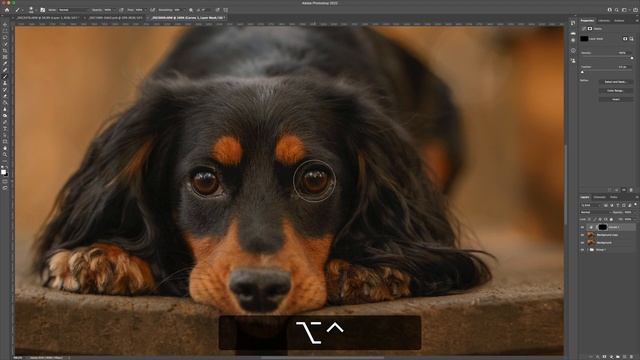The width and height of the screenshot is (640, 360).
Task: Open the brush preset picker
Action: (32, 10)
